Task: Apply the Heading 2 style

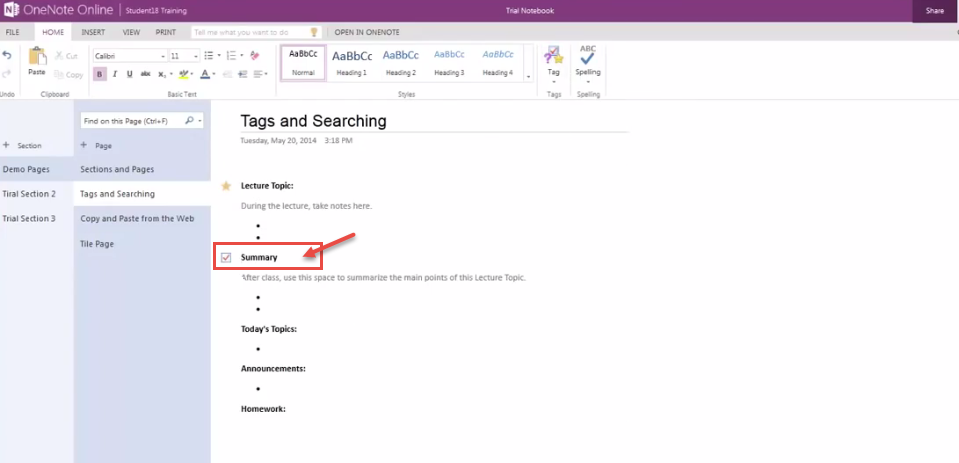Action: click(x=401, y=63)
